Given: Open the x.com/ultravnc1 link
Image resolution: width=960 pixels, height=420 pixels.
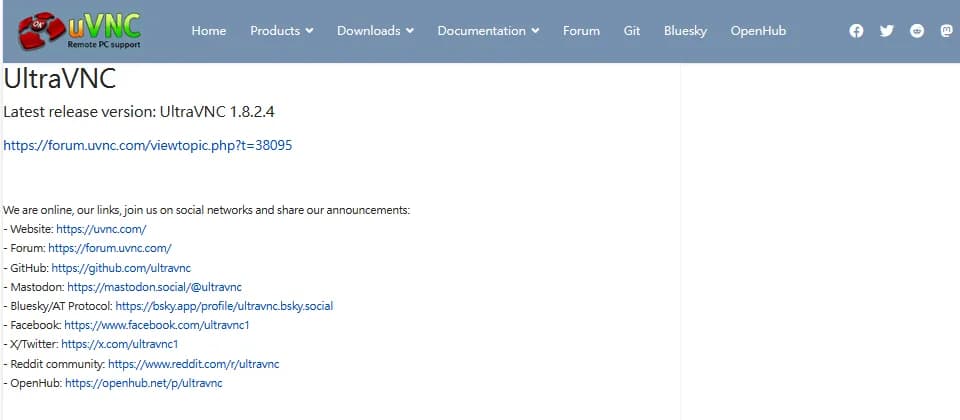Looking at the screenshot, I should (119, 344).
